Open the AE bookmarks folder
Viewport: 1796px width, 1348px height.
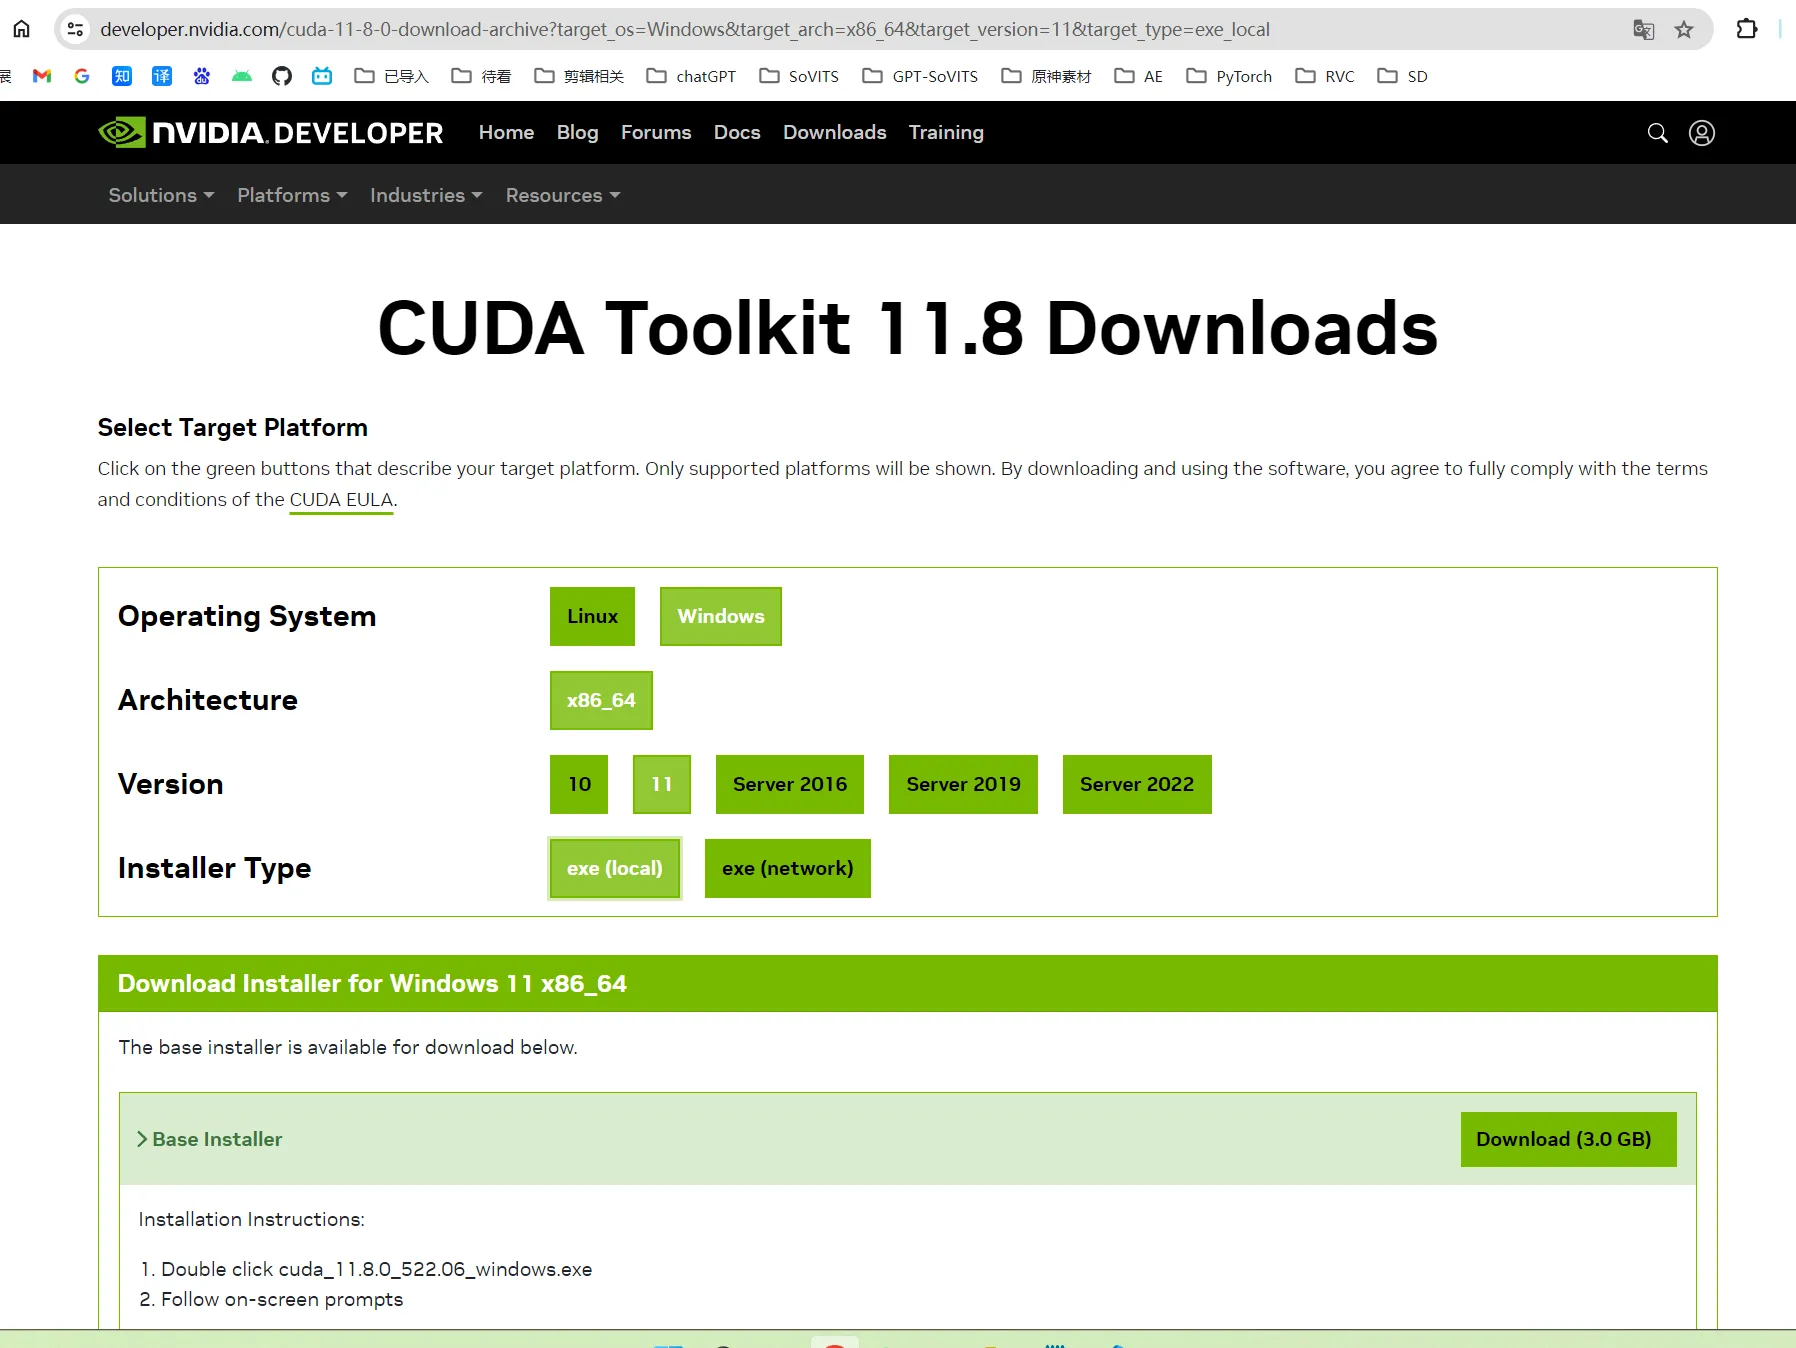click(x=1139, y=76)
